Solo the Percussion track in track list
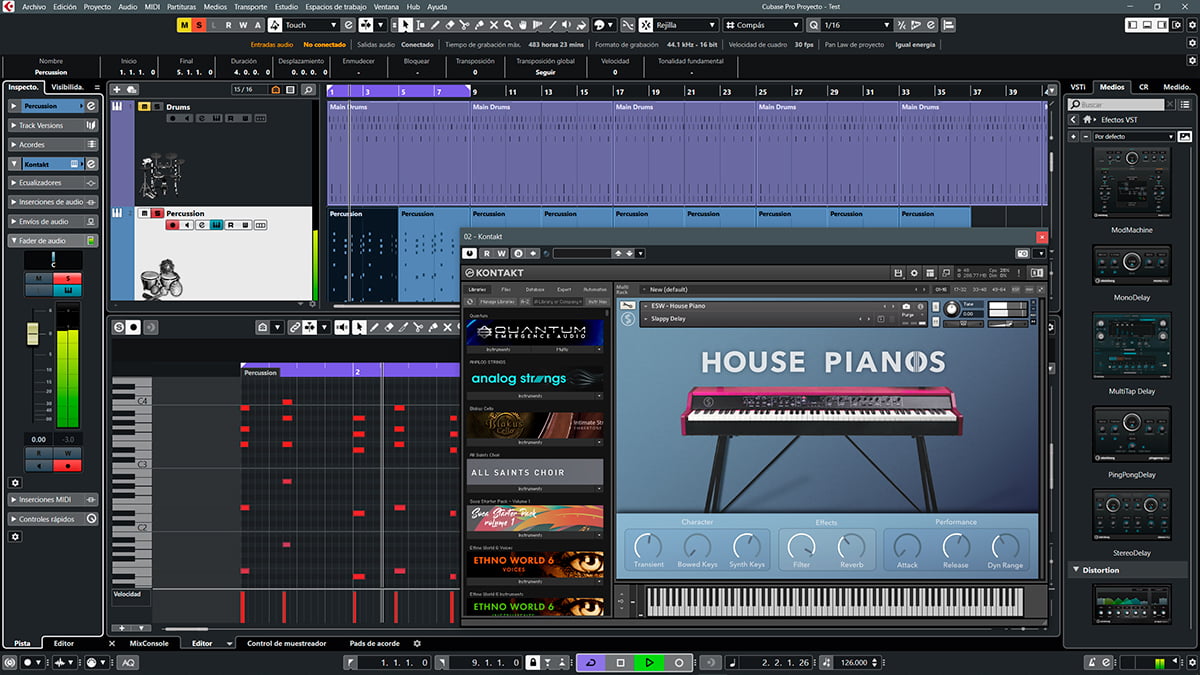1200x675 pixels. 157,213
